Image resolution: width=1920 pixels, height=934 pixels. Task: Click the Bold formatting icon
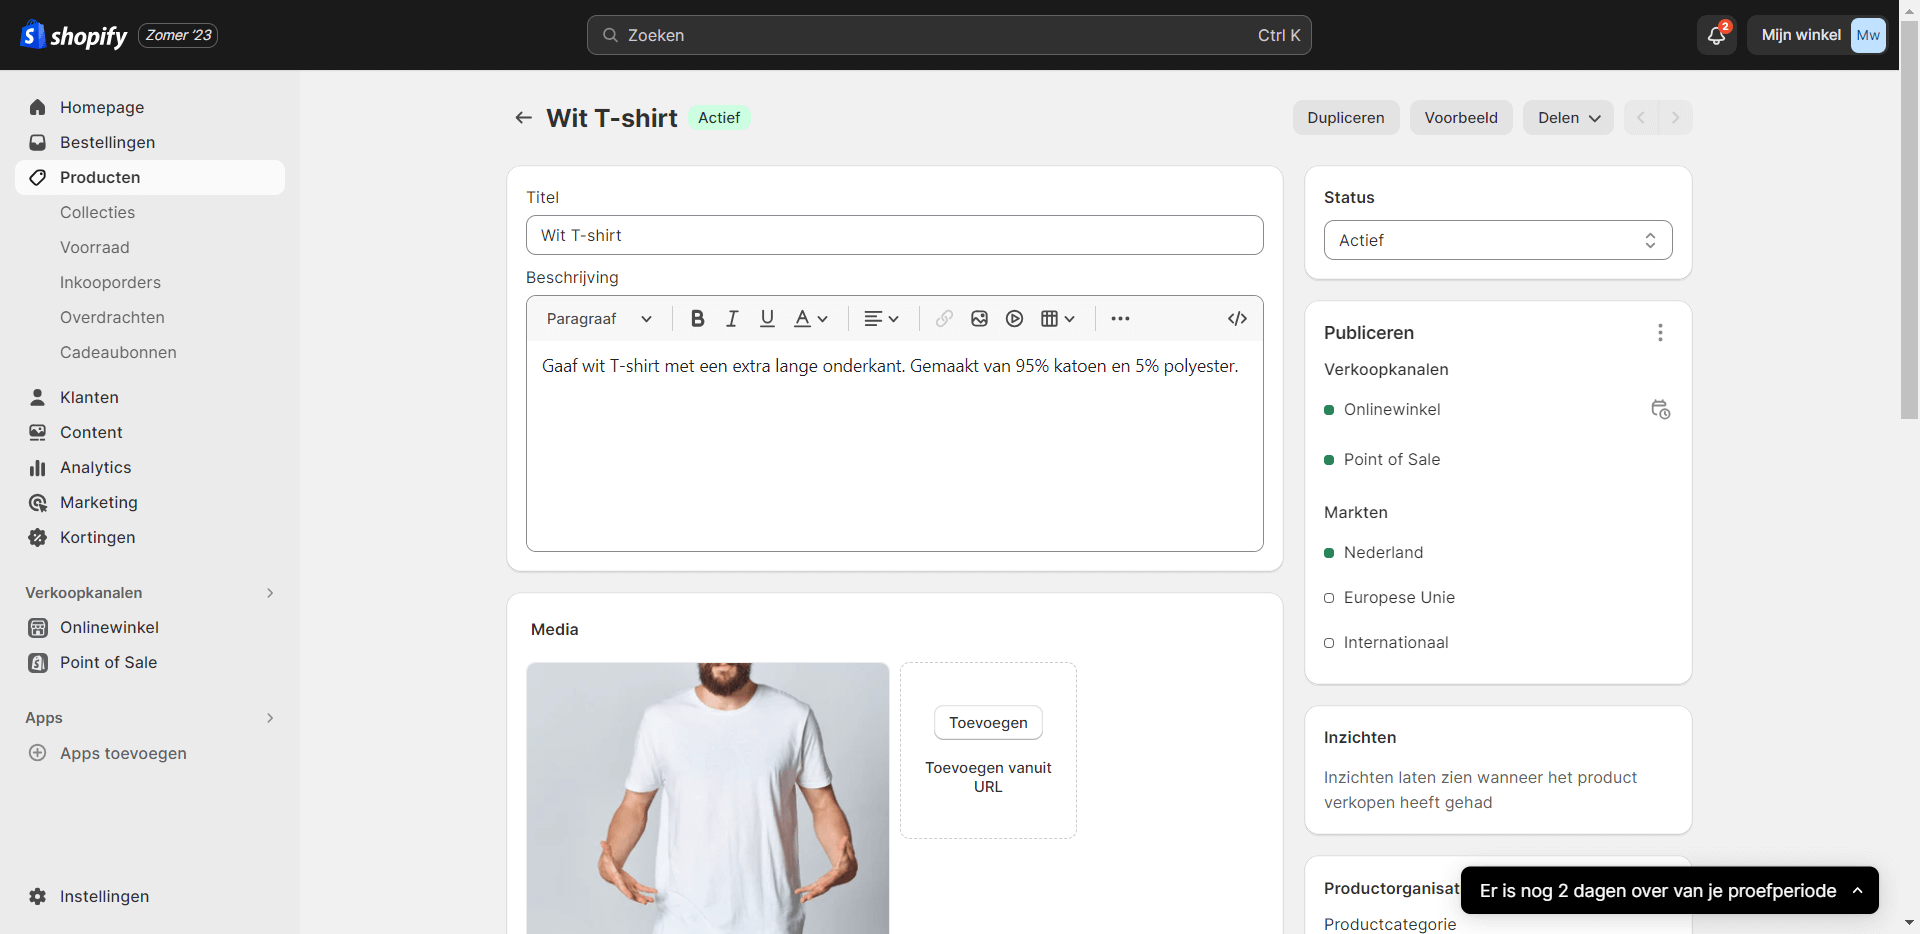point(697,319)
